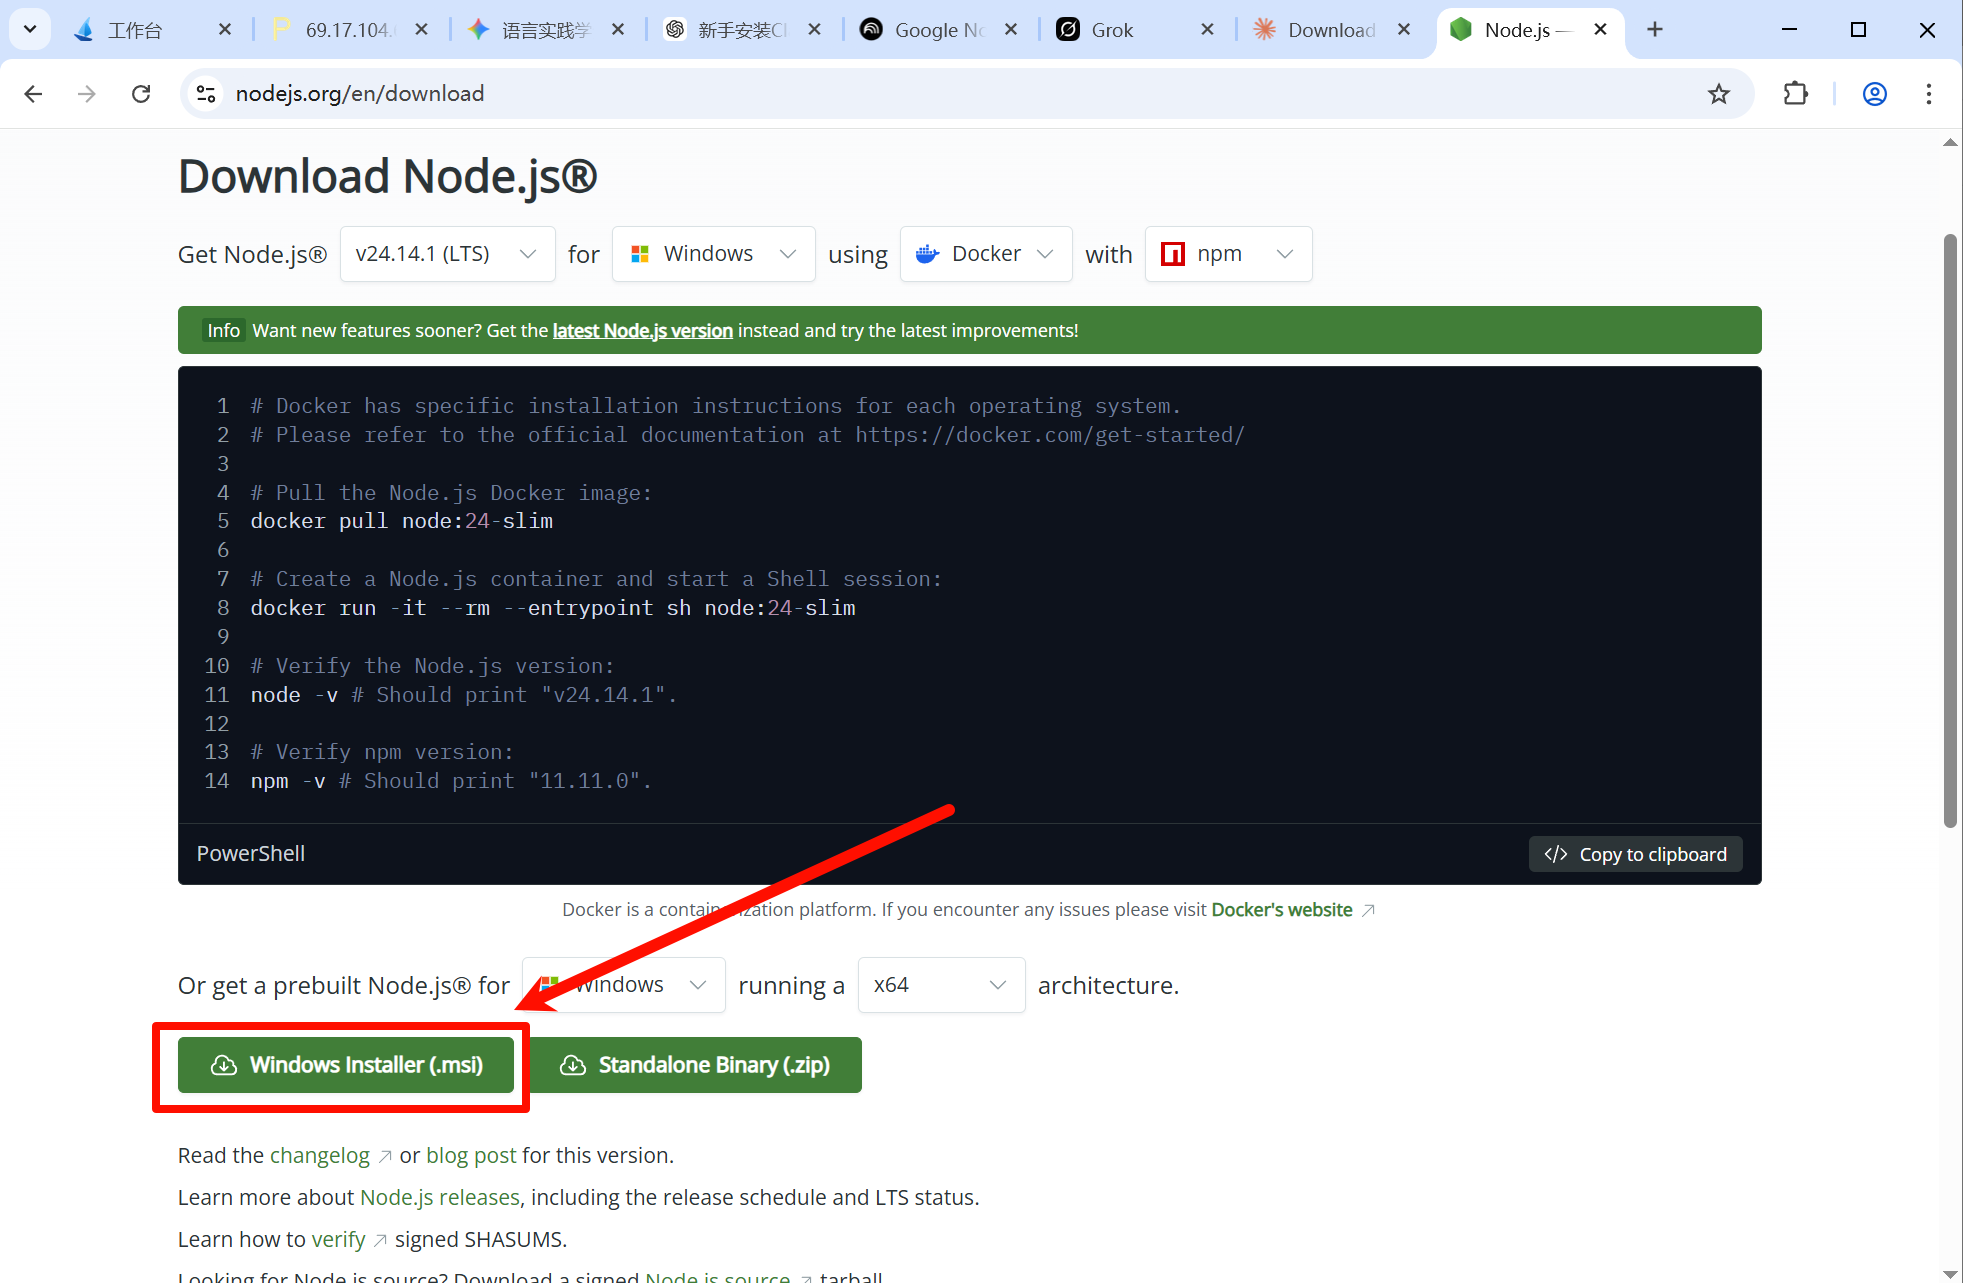The width and height of the screenshot is (1963, 1283).
Task: Expand the Docker install method dropdown
Action: pos(985,254)
